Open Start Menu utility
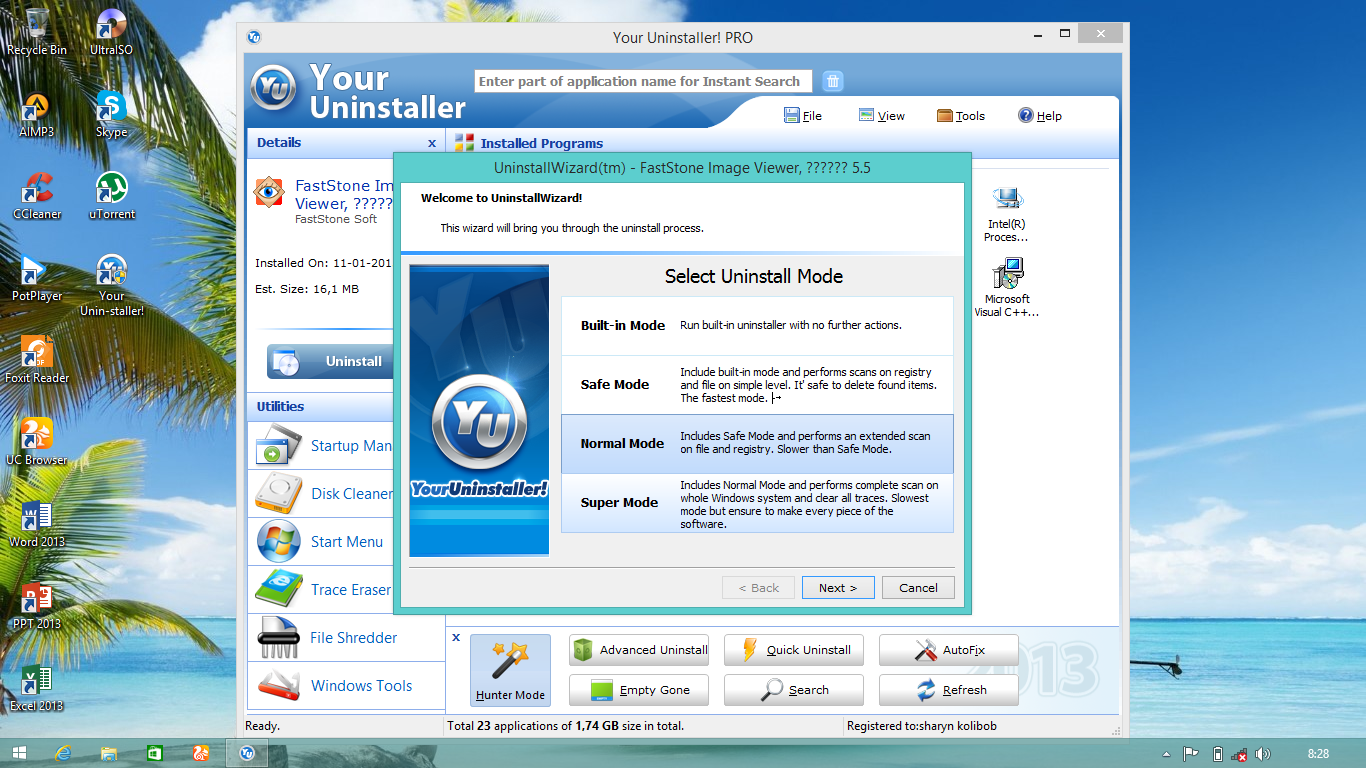The image size is (1366, 768). [x=321, y=542]
